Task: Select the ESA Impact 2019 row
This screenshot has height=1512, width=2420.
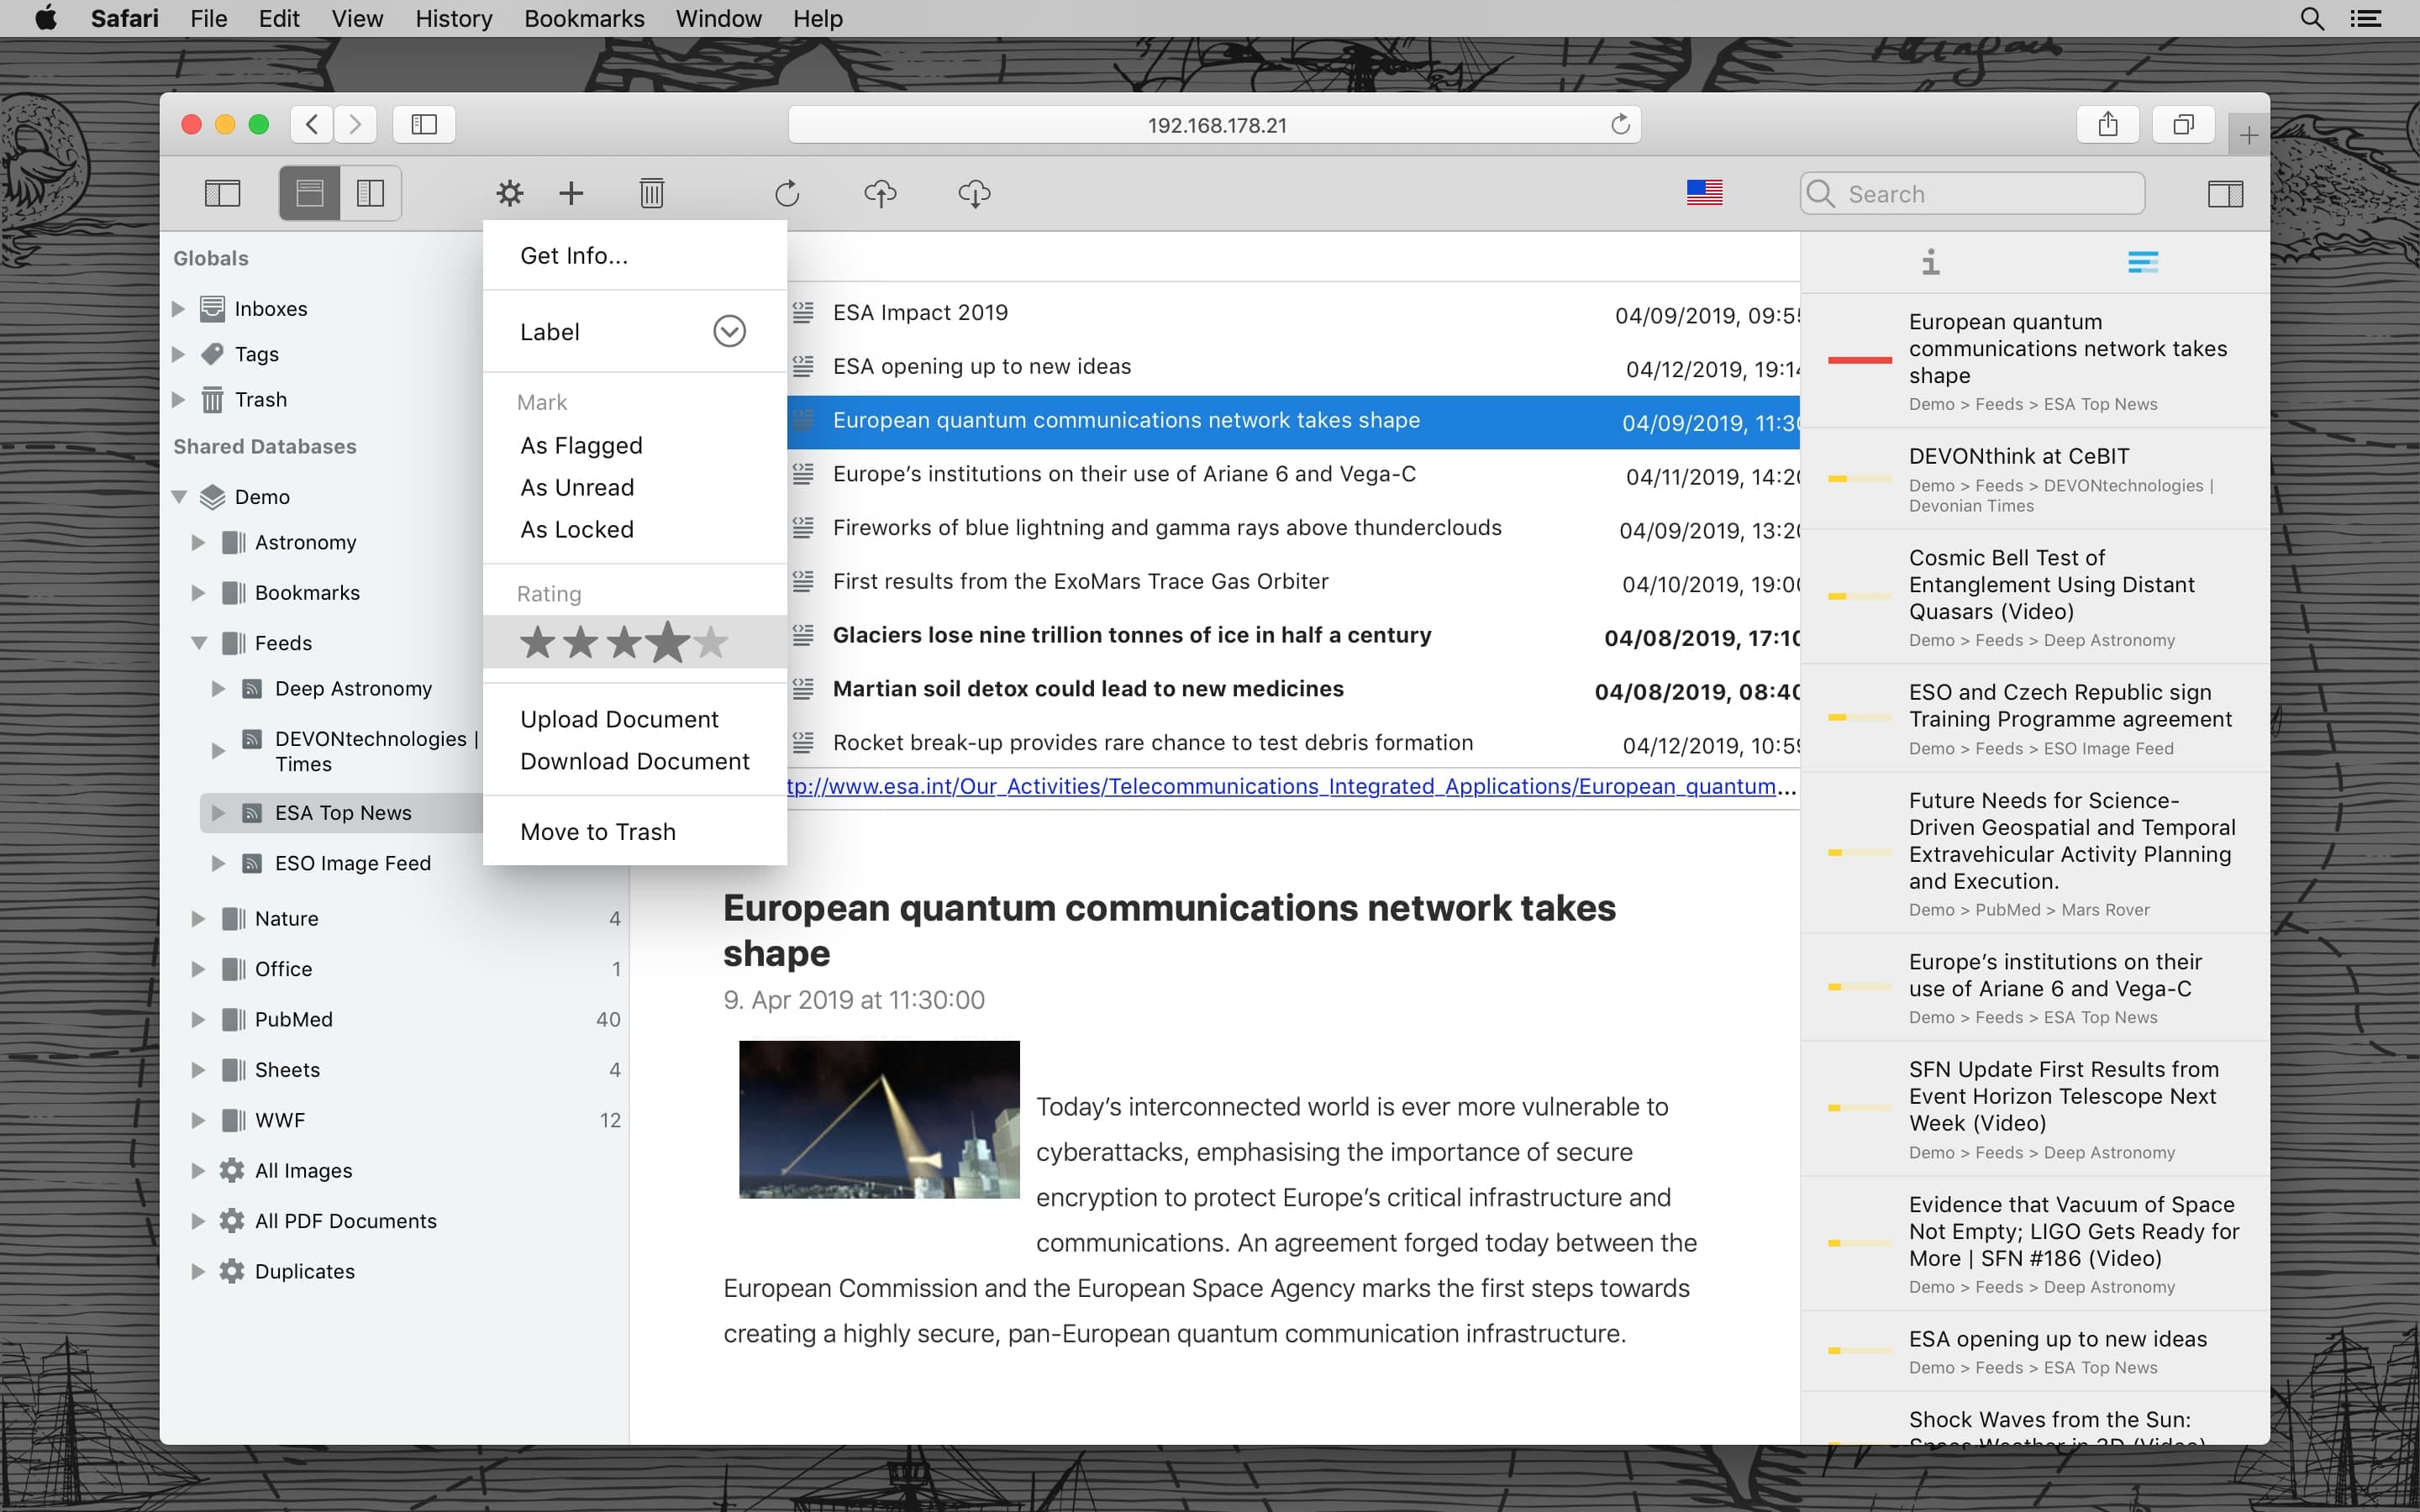Action: tap(1293, 313)
